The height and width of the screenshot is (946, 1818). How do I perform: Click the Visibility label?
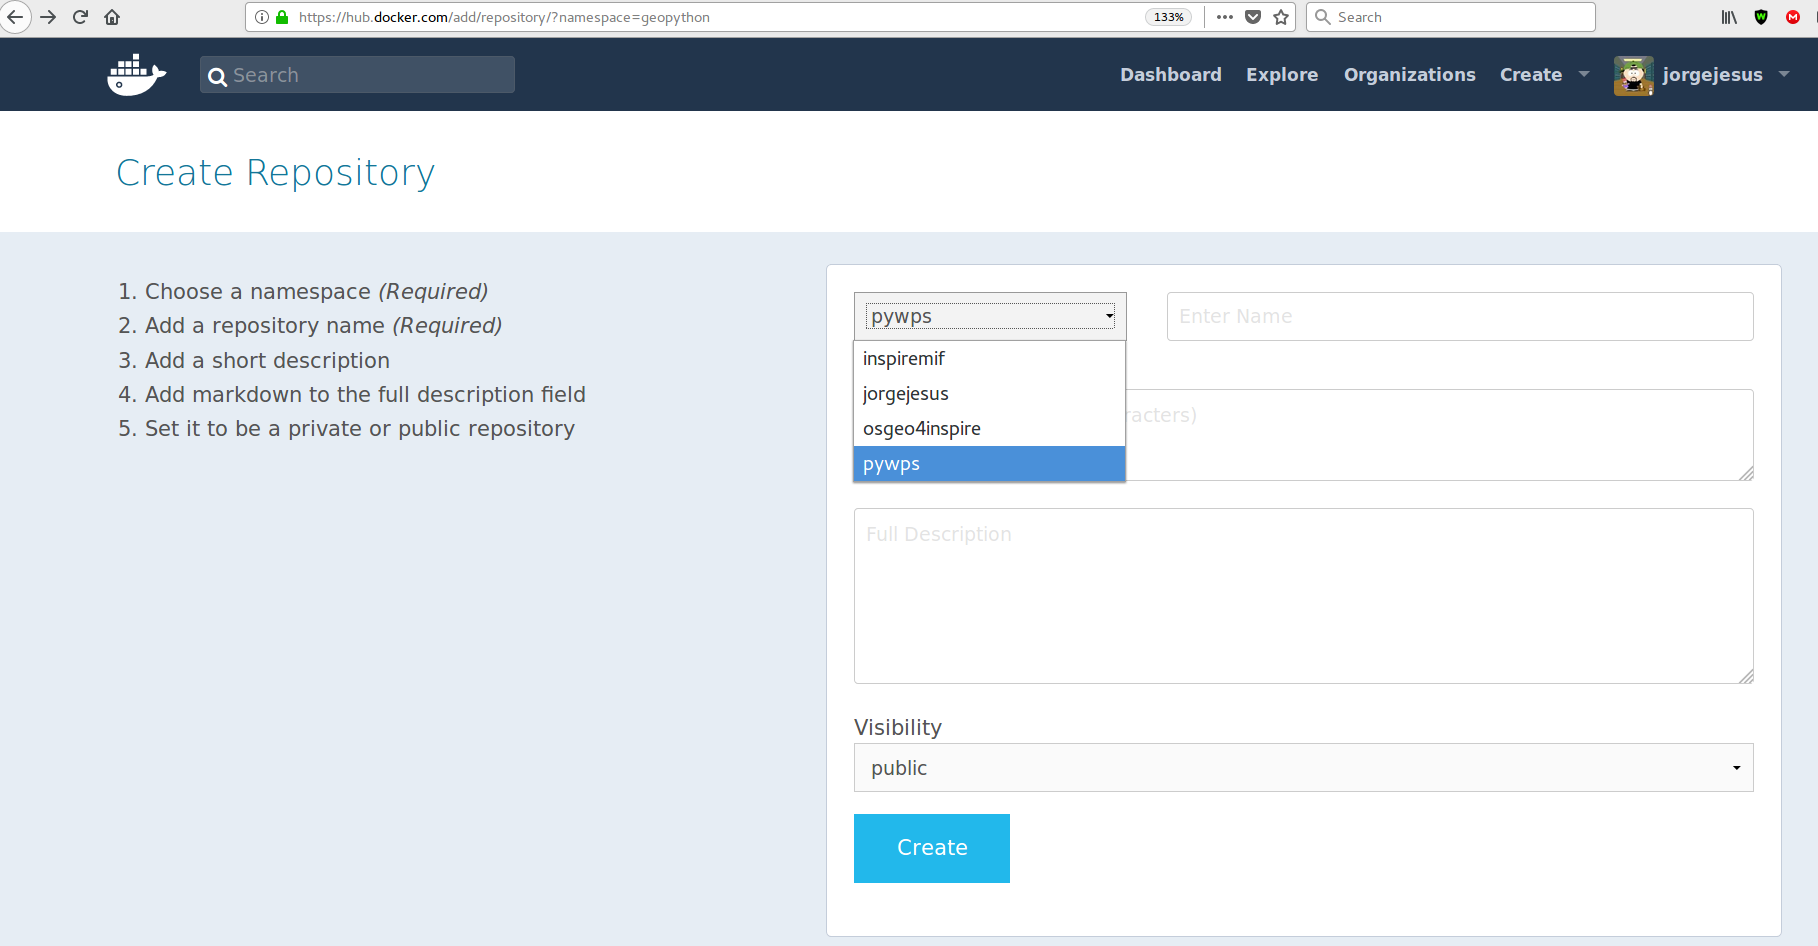(898, 727)
